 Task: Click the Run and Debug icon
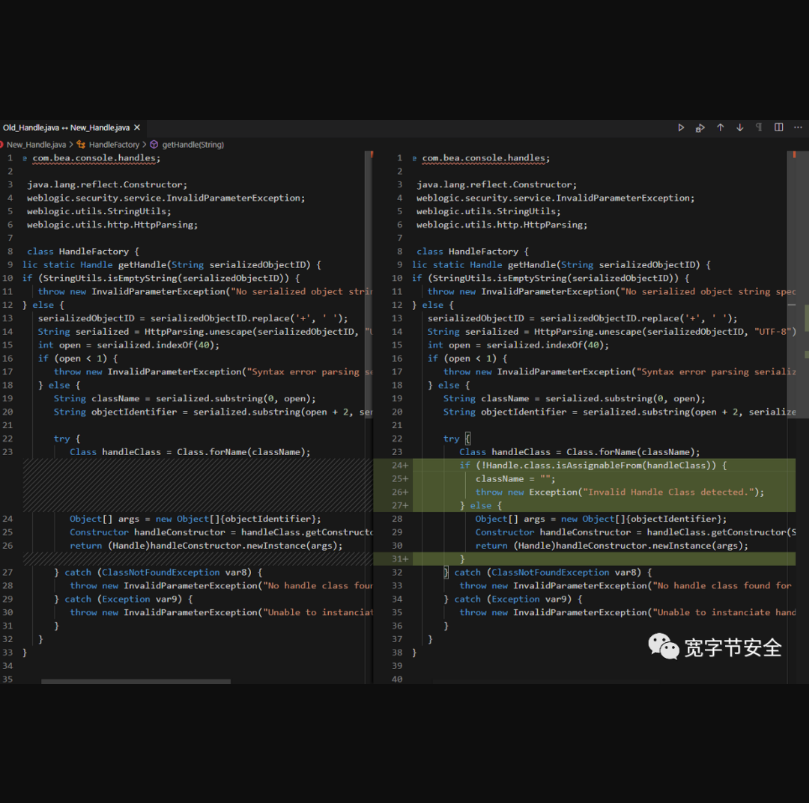[x=700, y=128]
